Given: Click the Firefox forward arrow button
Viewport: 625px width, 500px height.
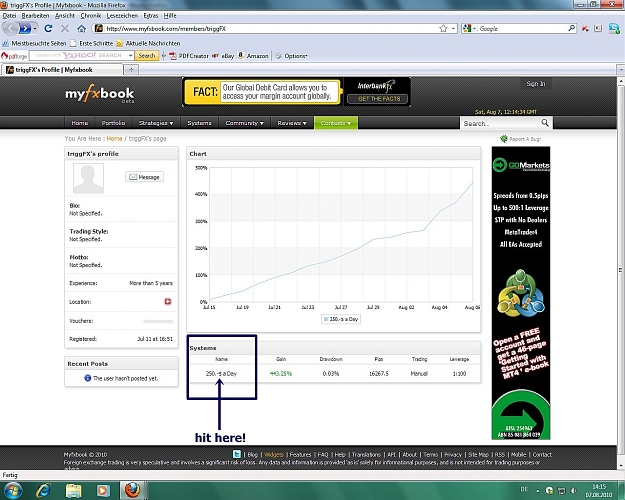Looking at the screenshot, I should [25, 29].
